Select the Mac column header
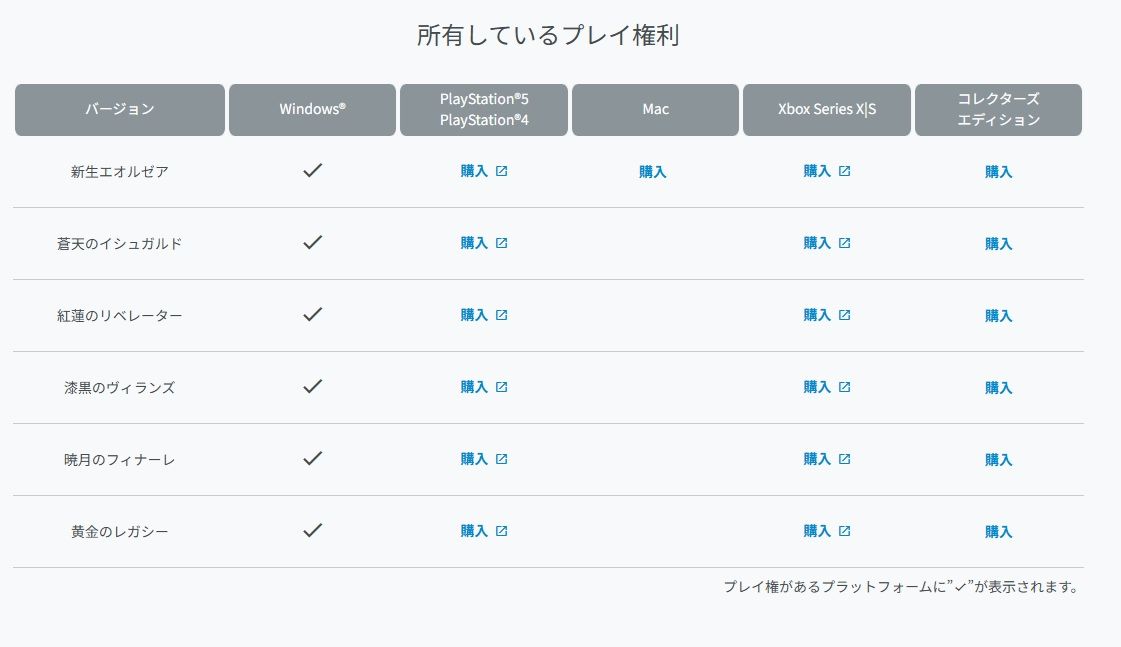1121x647 pixels. [x=656, y=109]
